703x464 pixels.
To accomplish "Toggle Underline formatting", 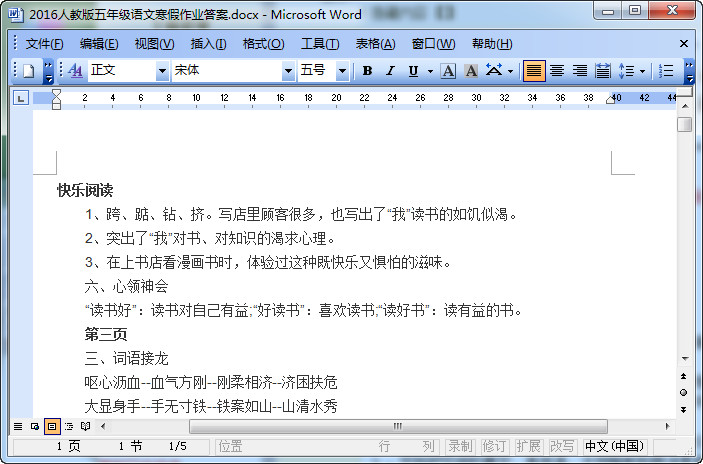I will coord(413,71).
